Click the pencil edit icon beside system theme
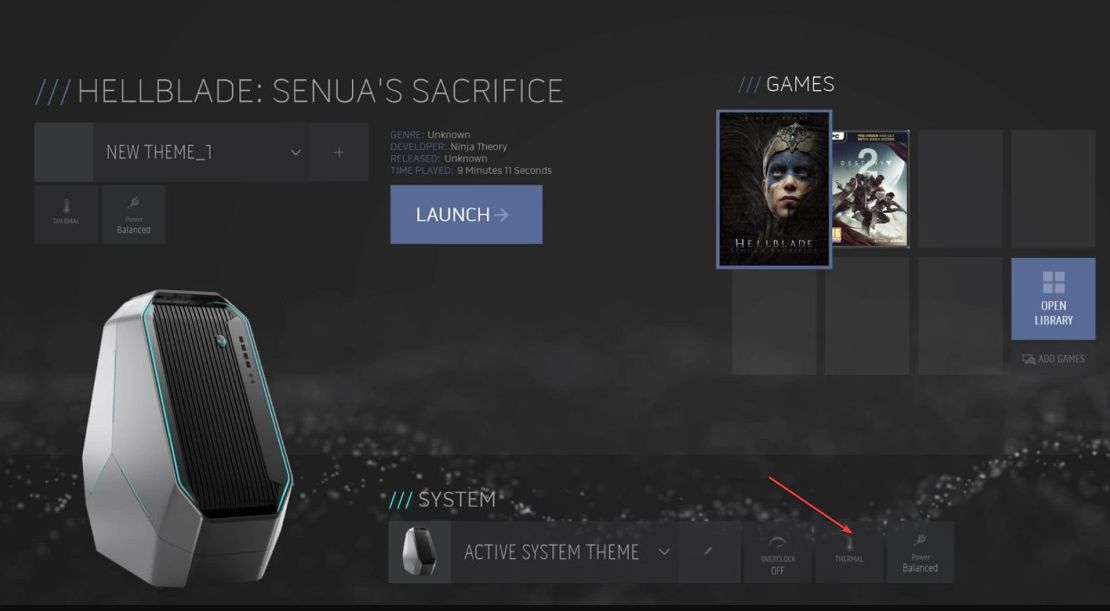Viewport: 1110px width, 611px height. point(709,552)
